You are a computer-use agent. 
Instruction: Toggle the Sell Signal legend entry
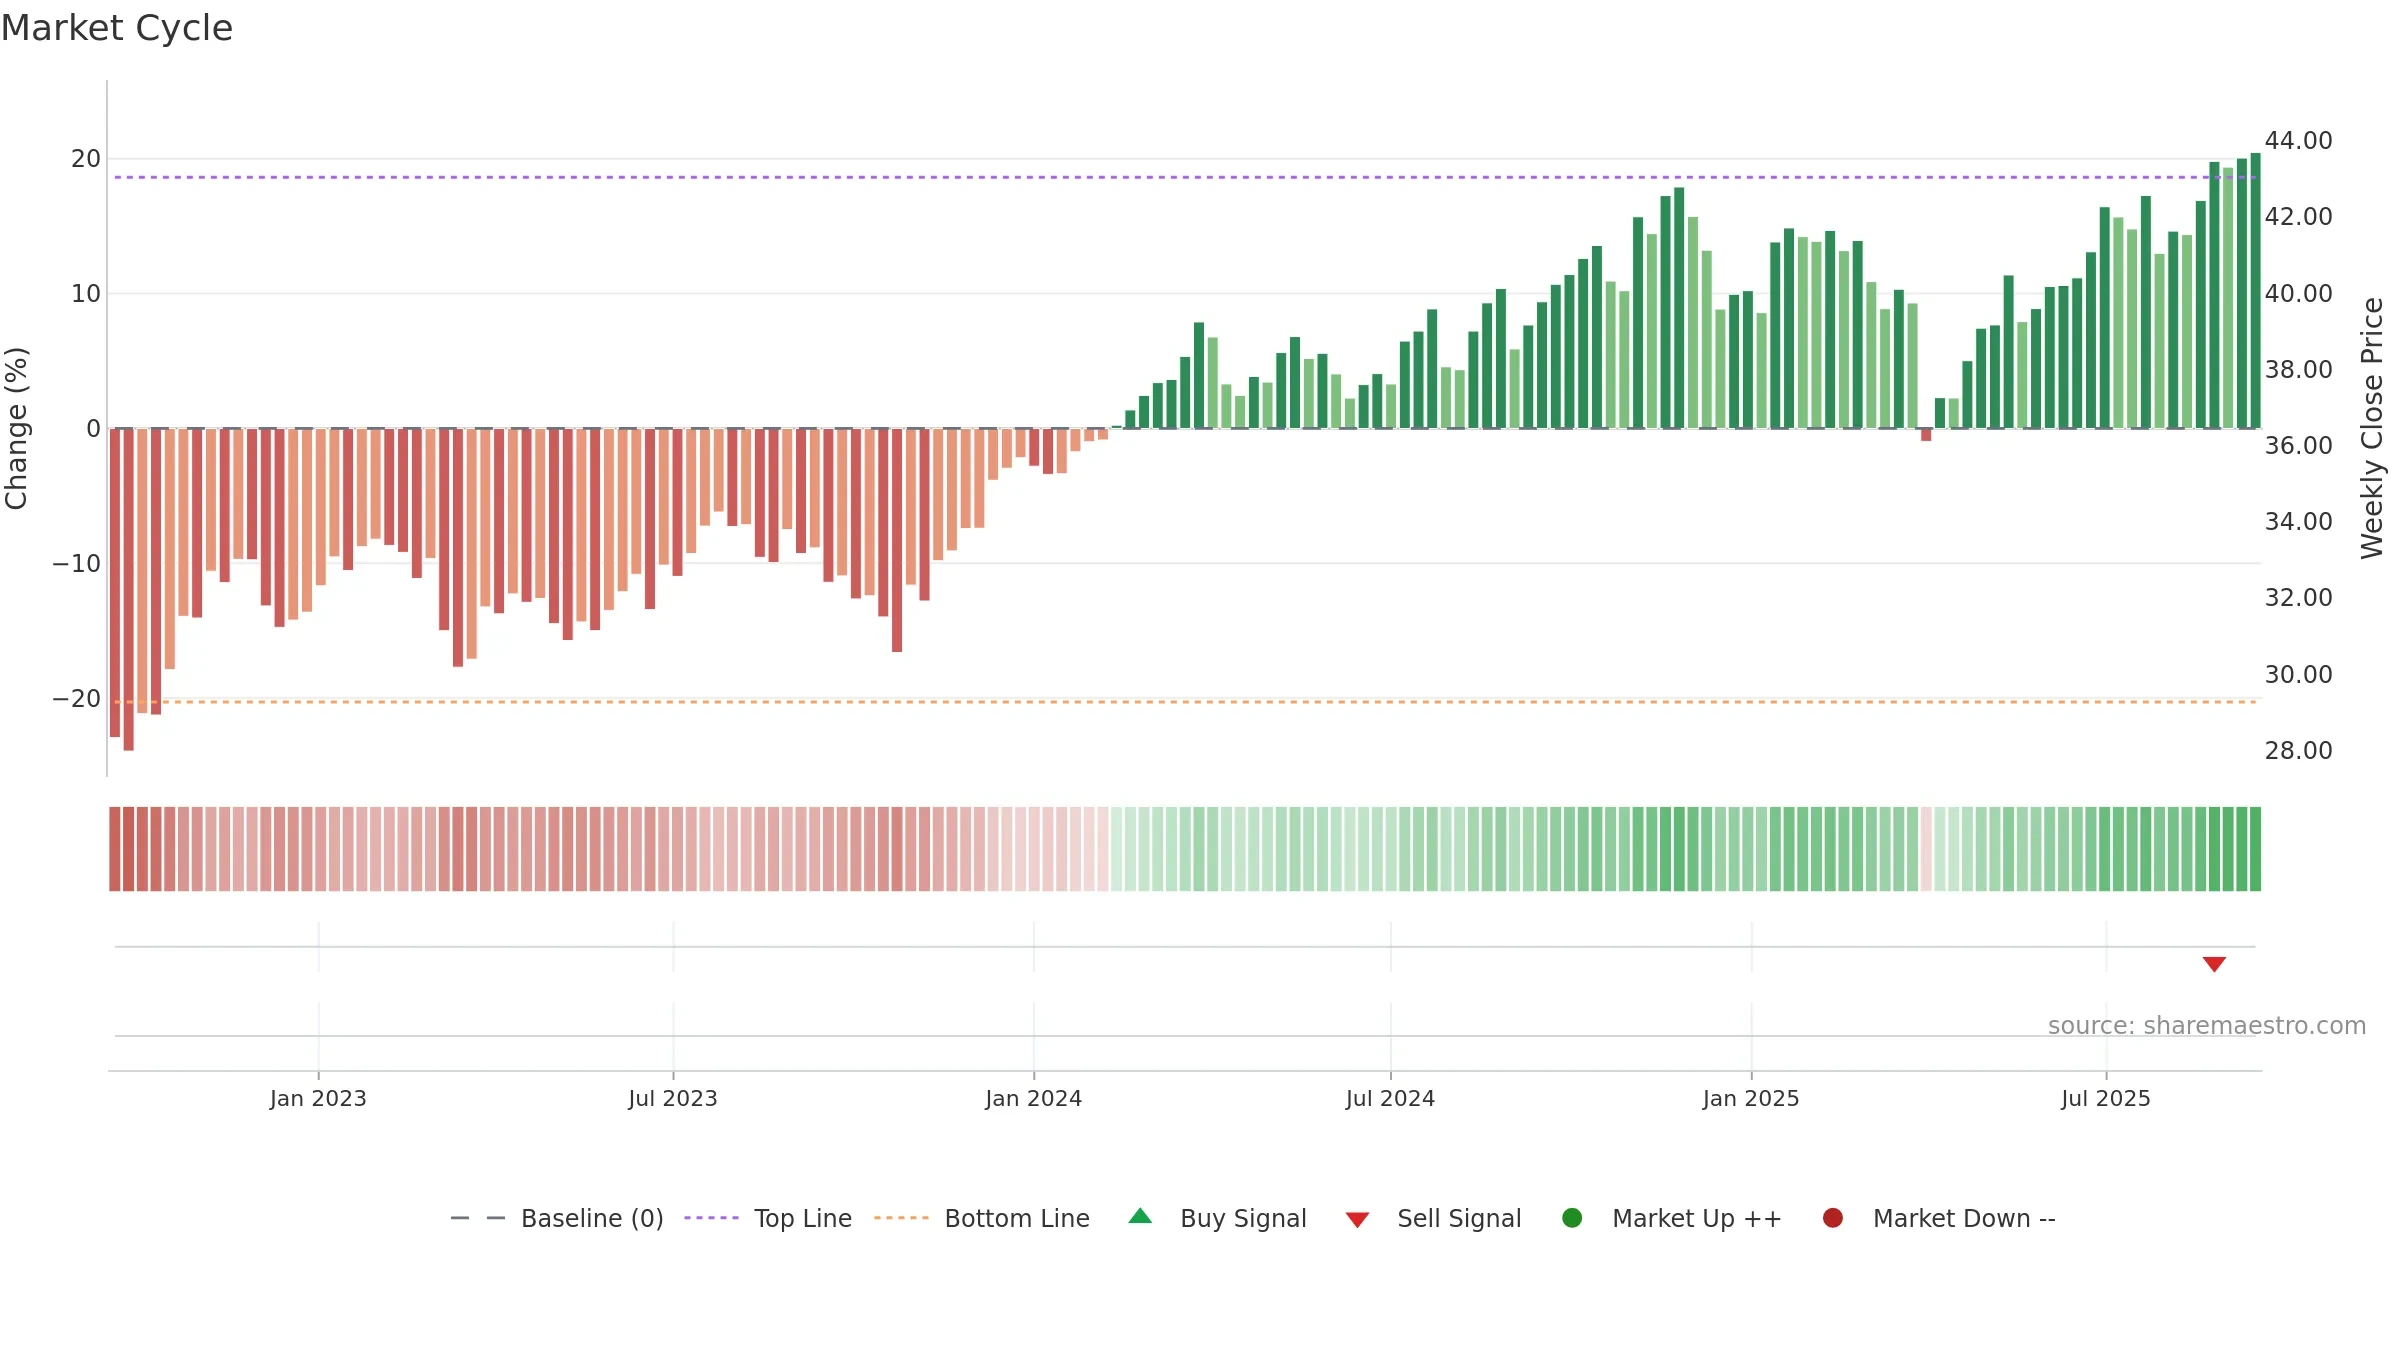[1433, 1218]
